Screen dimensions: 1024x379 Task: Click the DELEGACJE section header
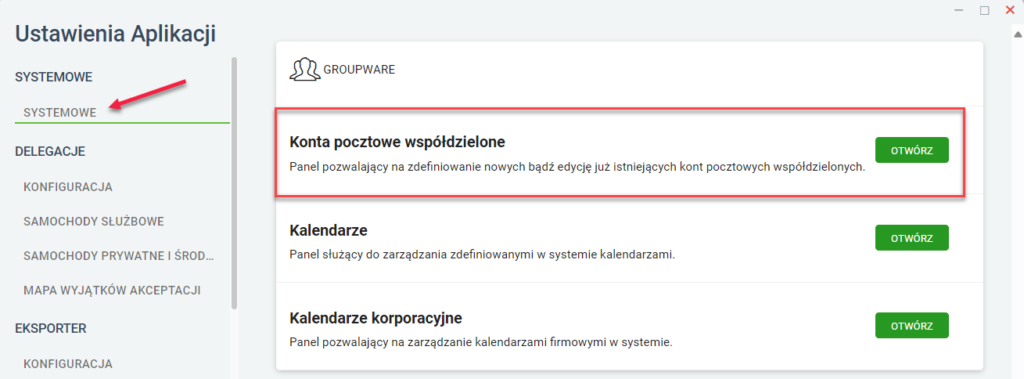click(x=50, y=152)
